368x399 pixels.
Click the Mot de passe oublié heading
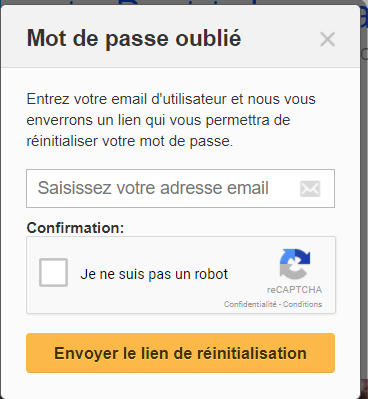pyautogui.click(x=134, y=38)
